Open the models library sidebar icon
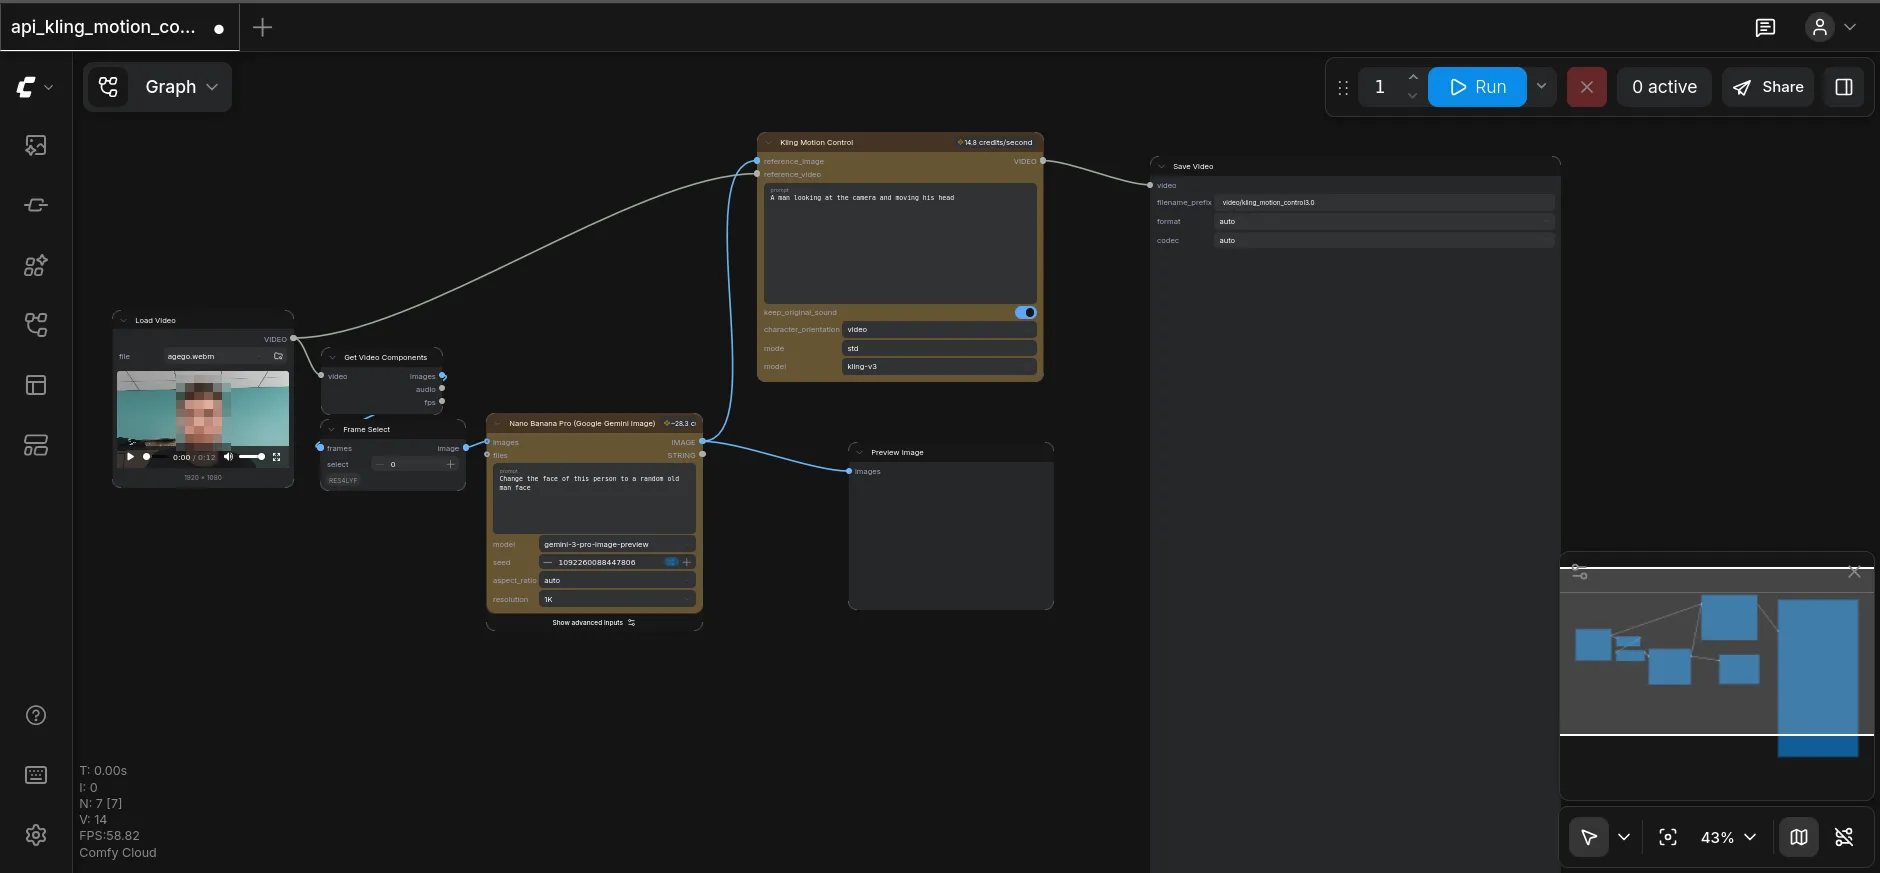This screenshot has width=1880, height=873. 36,265
